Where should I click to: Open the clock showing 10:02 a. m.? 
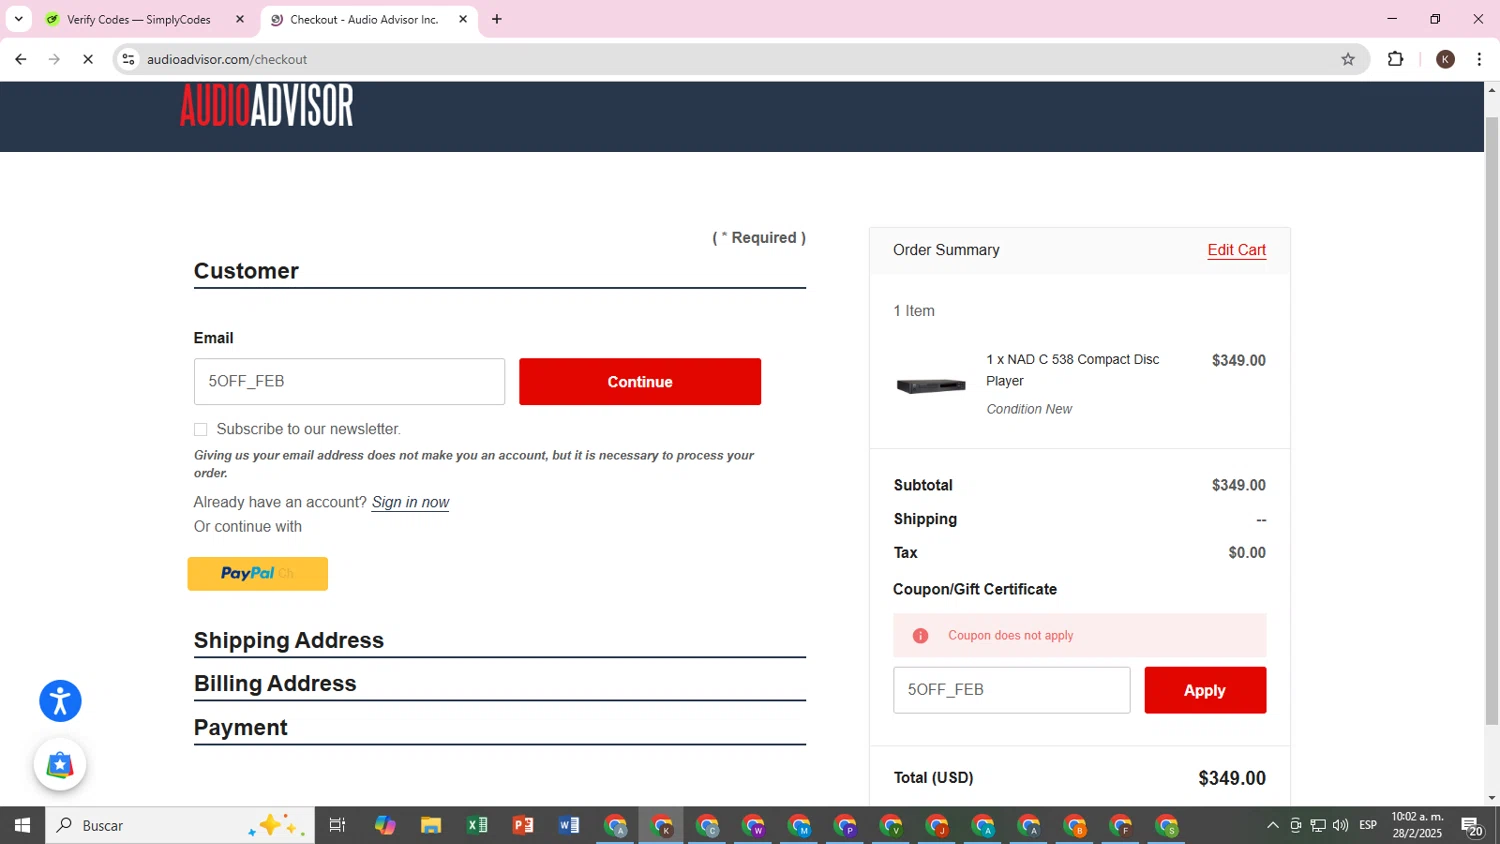[1417, 825]
